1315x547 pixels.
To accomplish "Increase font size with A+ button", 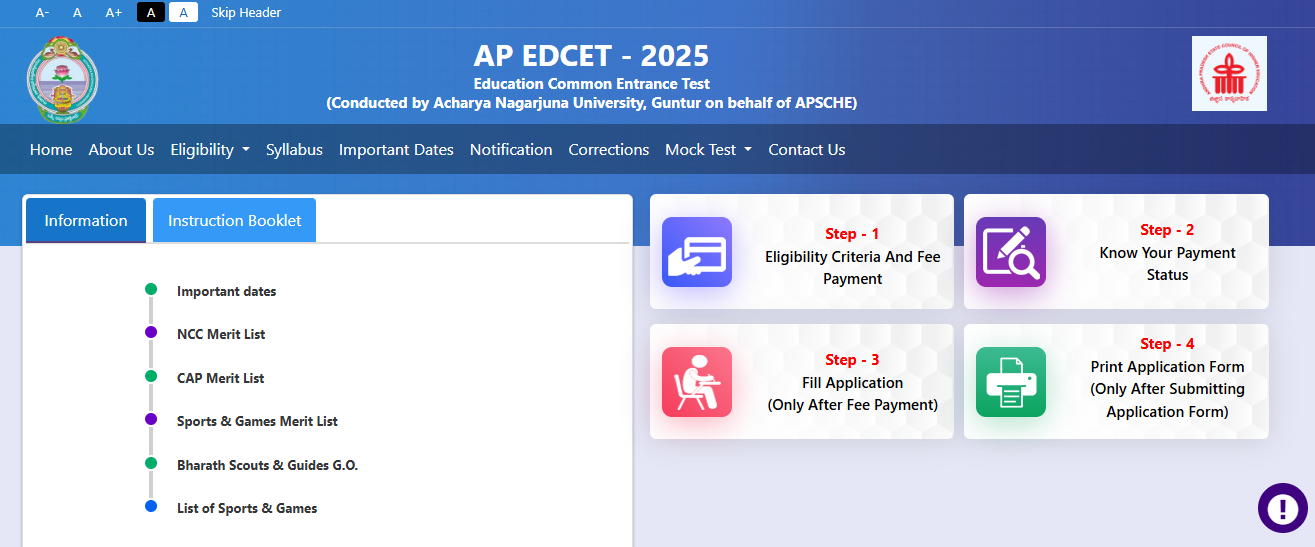I will [x=114, y=13].
